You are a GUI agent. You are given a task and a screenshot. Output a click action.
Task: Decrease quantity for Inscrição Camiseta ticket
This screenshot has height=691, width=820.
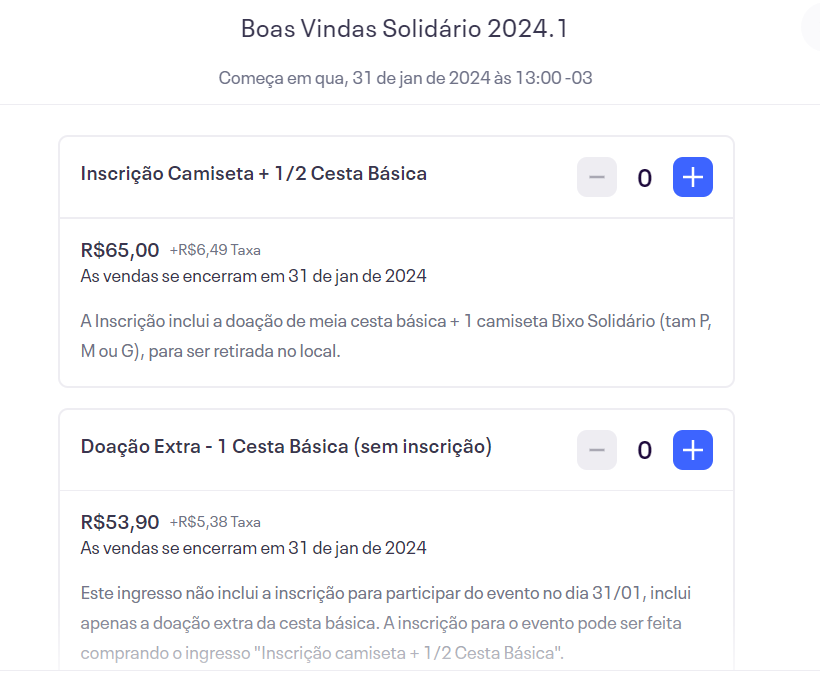[597, 178]
